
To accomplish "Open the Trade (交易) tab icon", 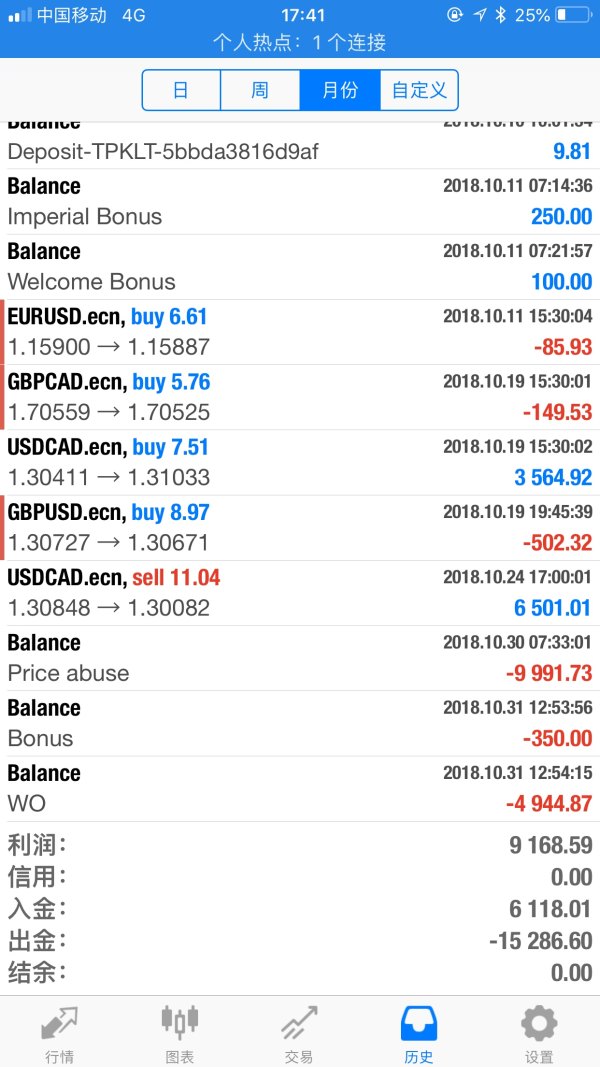I will (299, 1025).
